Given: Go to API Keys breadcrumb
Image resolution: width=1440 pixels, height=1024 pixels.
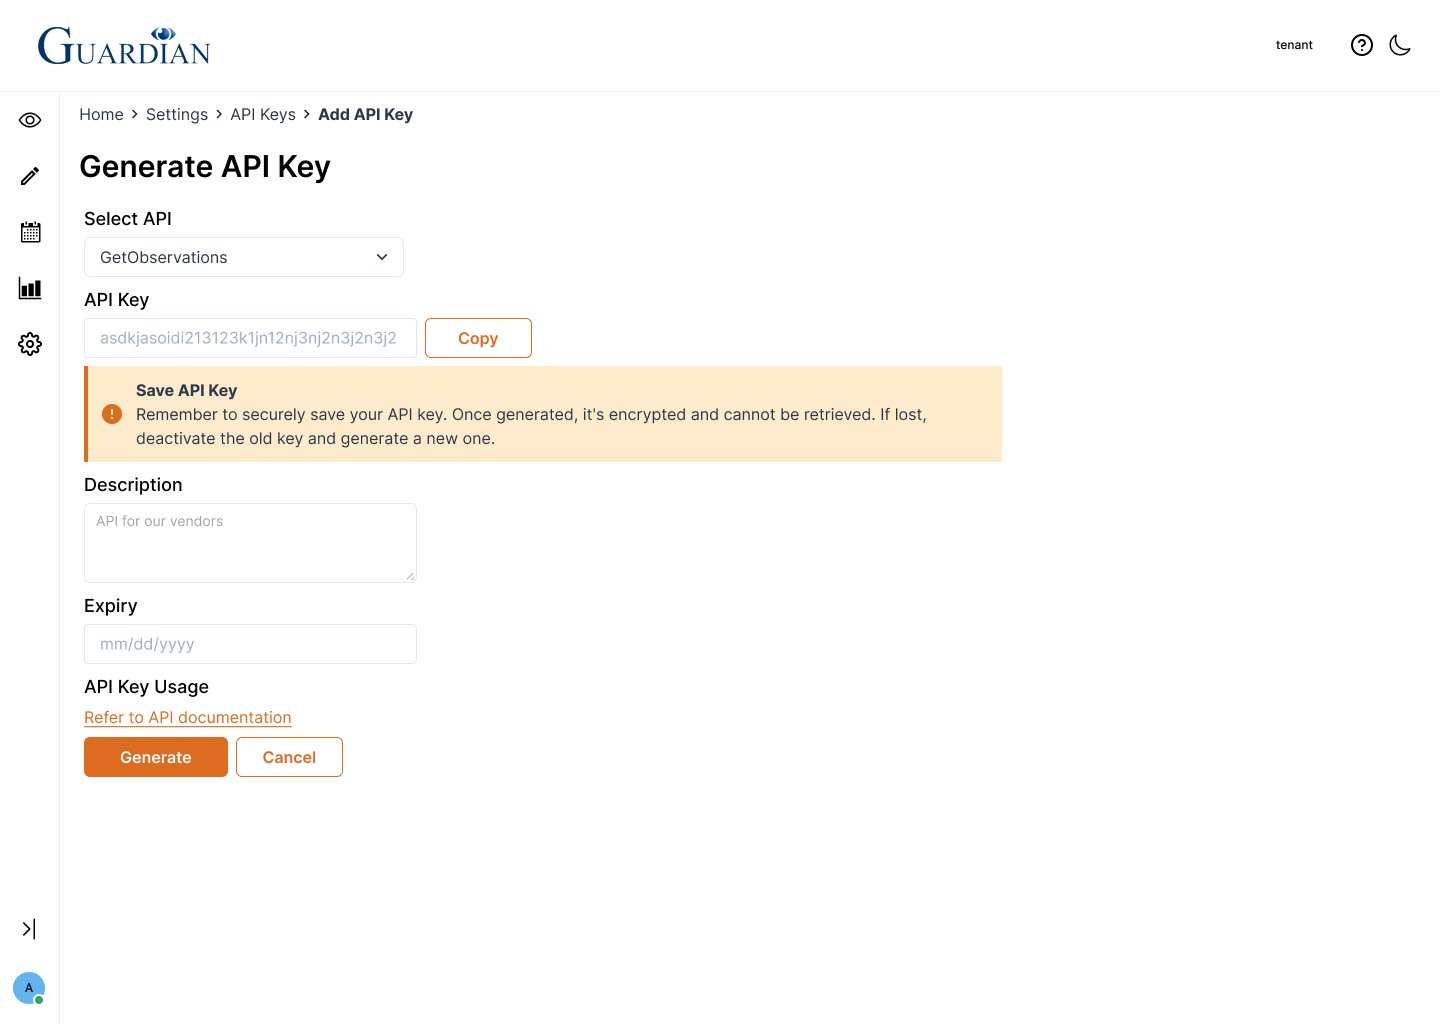Looking at the screenshot, I should [x=263, y=115].
